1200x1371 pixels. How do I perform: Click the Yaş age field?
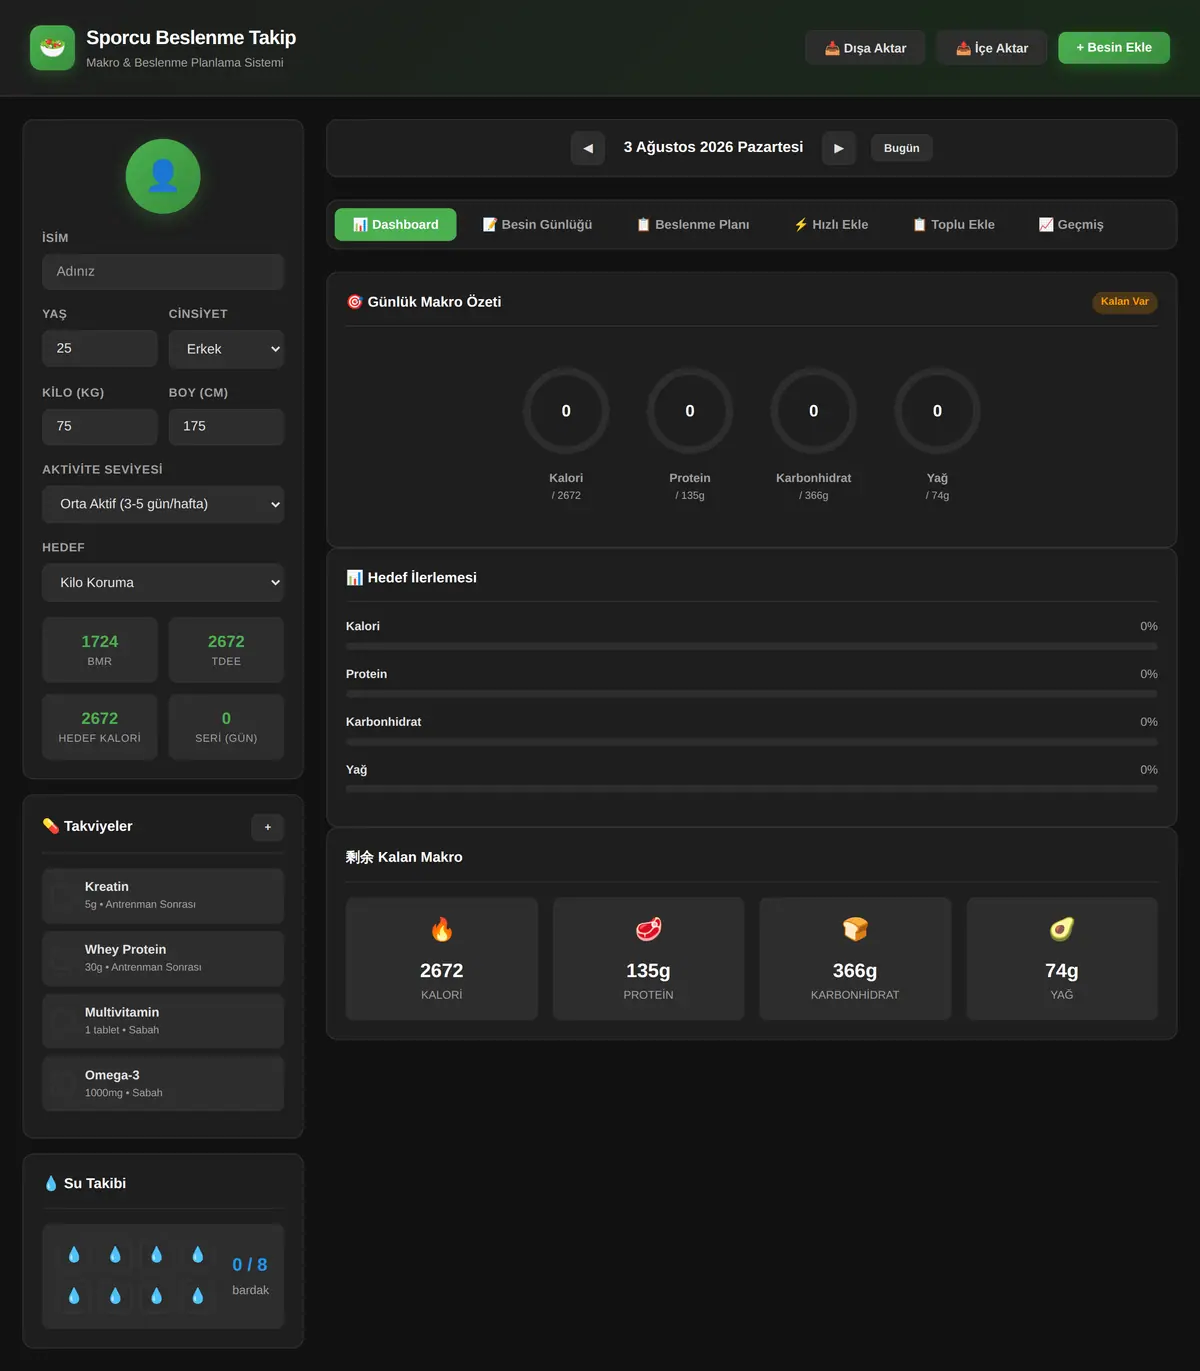[x=100, y=349]
